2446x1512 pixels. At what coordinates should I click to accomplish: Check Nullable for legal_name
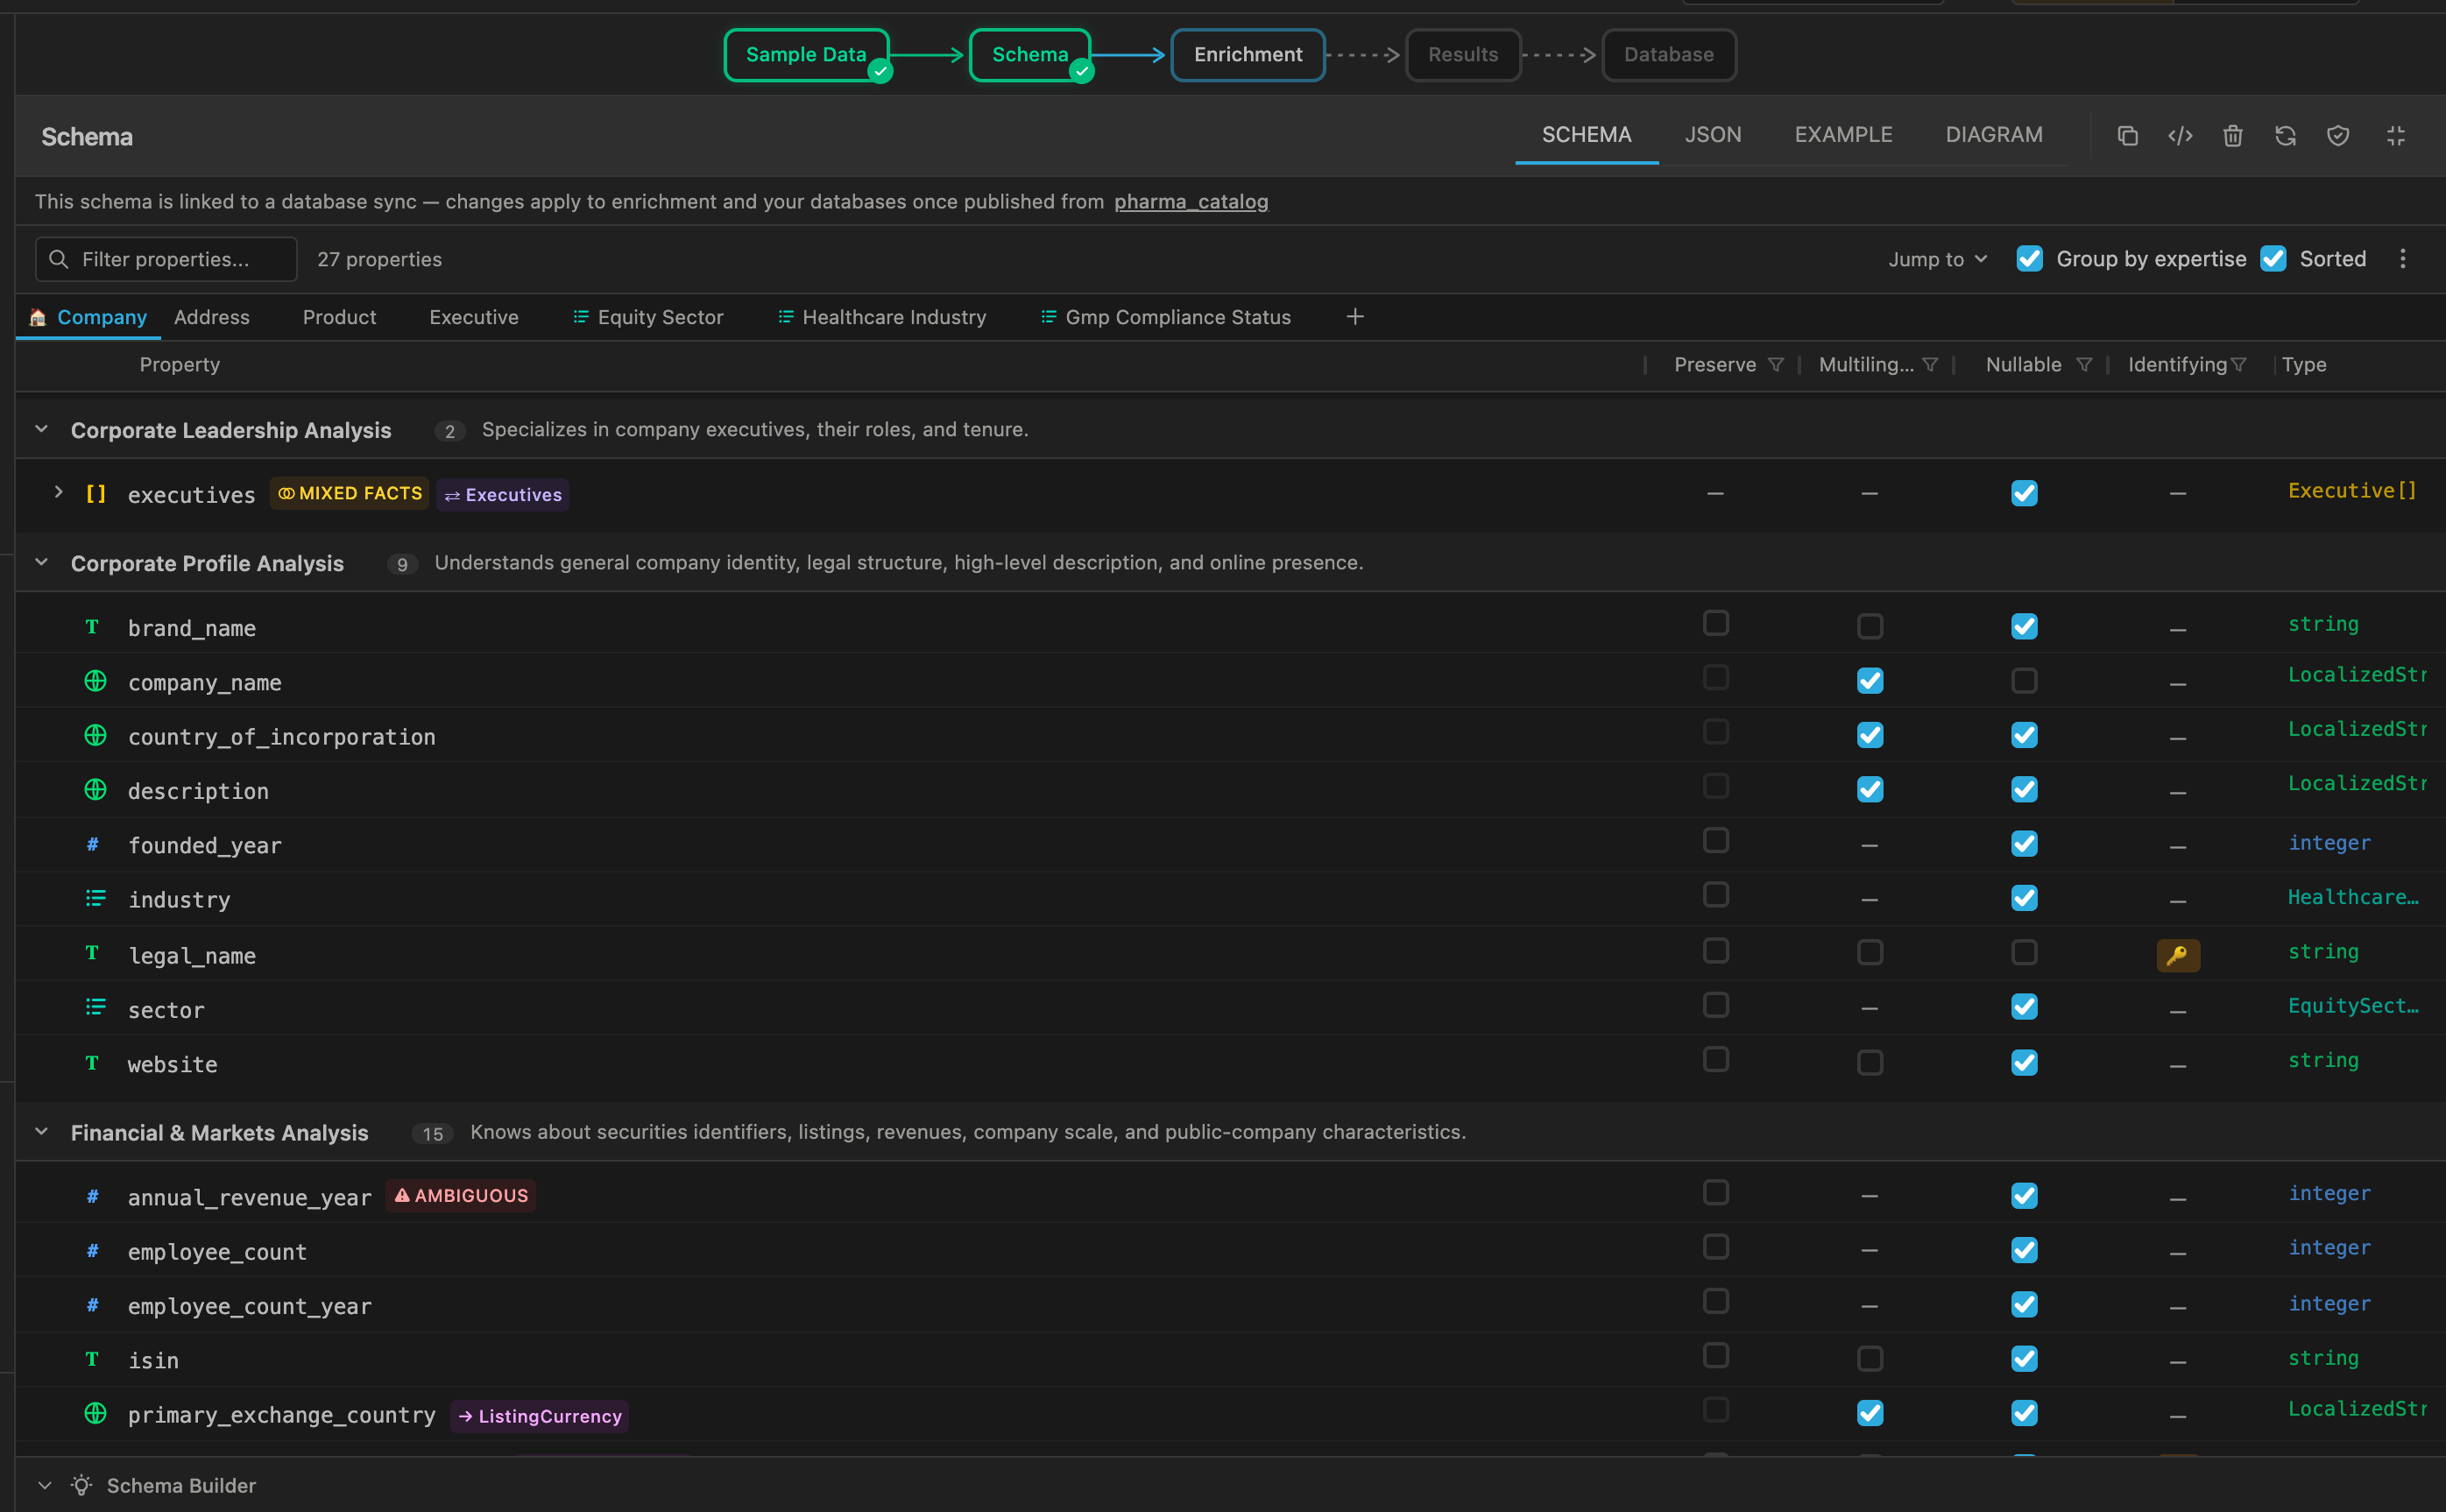(x=2024, y=952)
